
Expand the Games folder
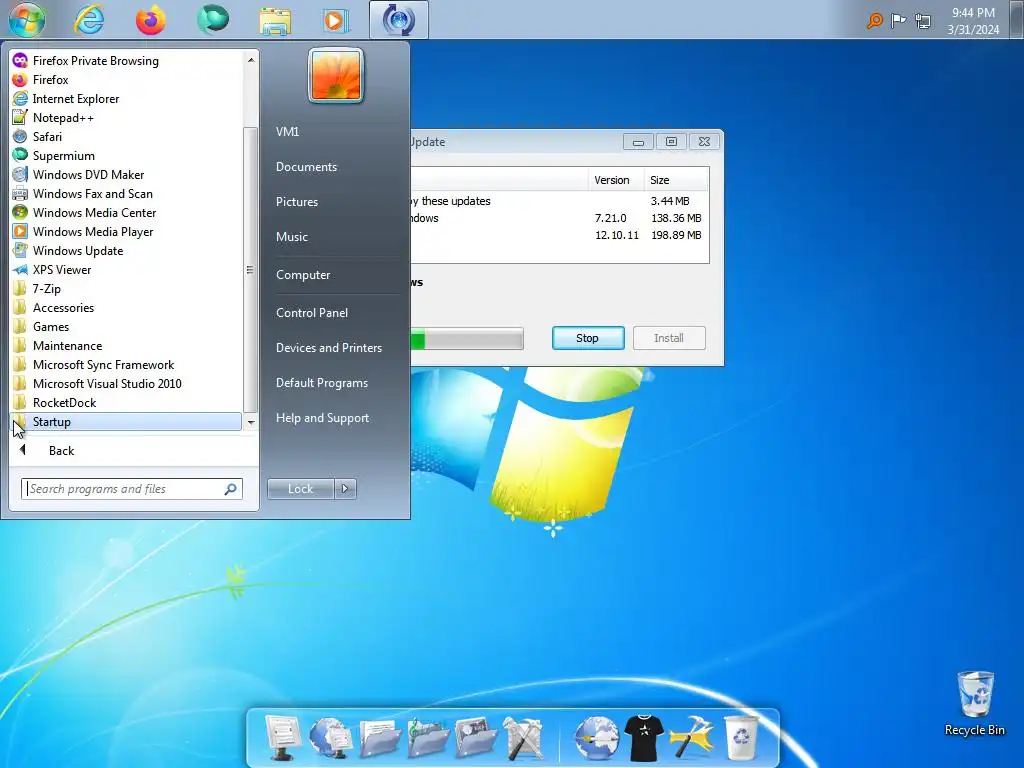tap(126, 327)
